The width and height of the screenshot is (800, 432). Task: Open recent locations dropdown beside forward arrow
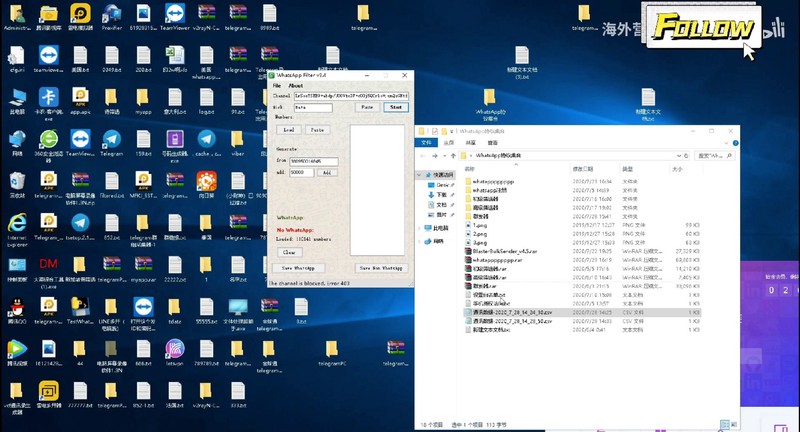tap(444, 156)
